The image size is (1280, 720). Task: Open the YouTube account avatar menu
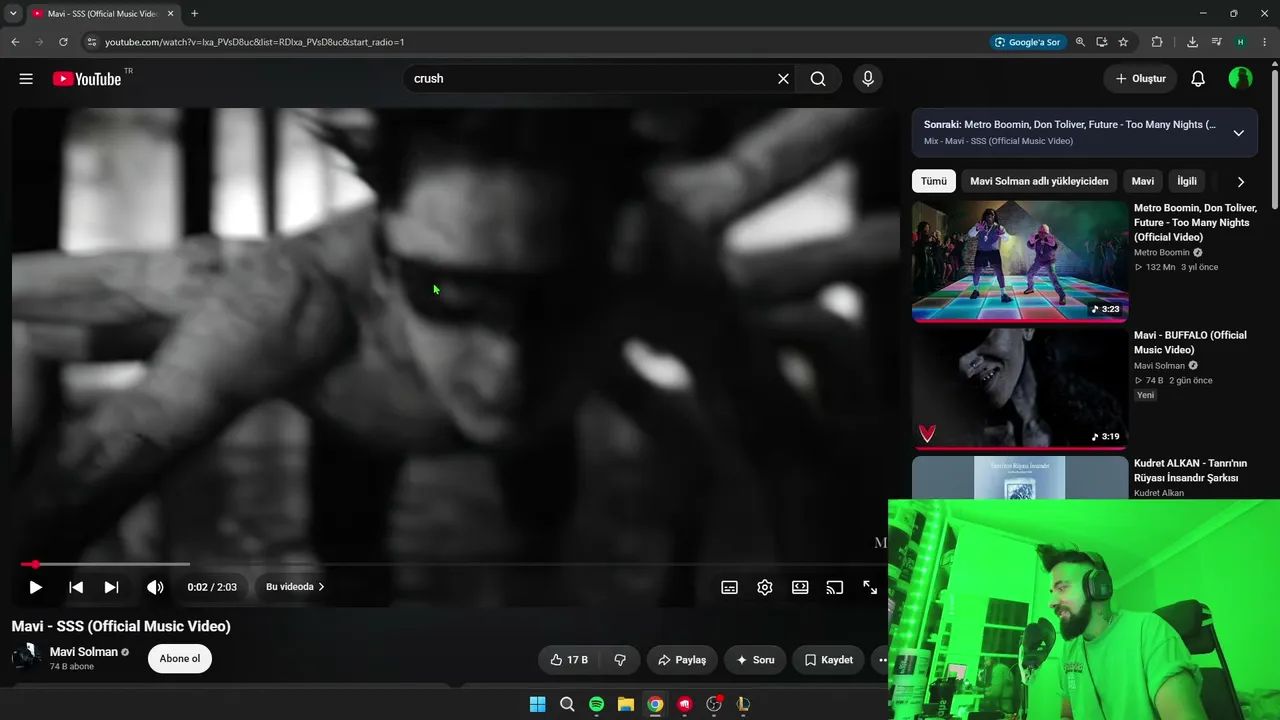[1240, 79]
